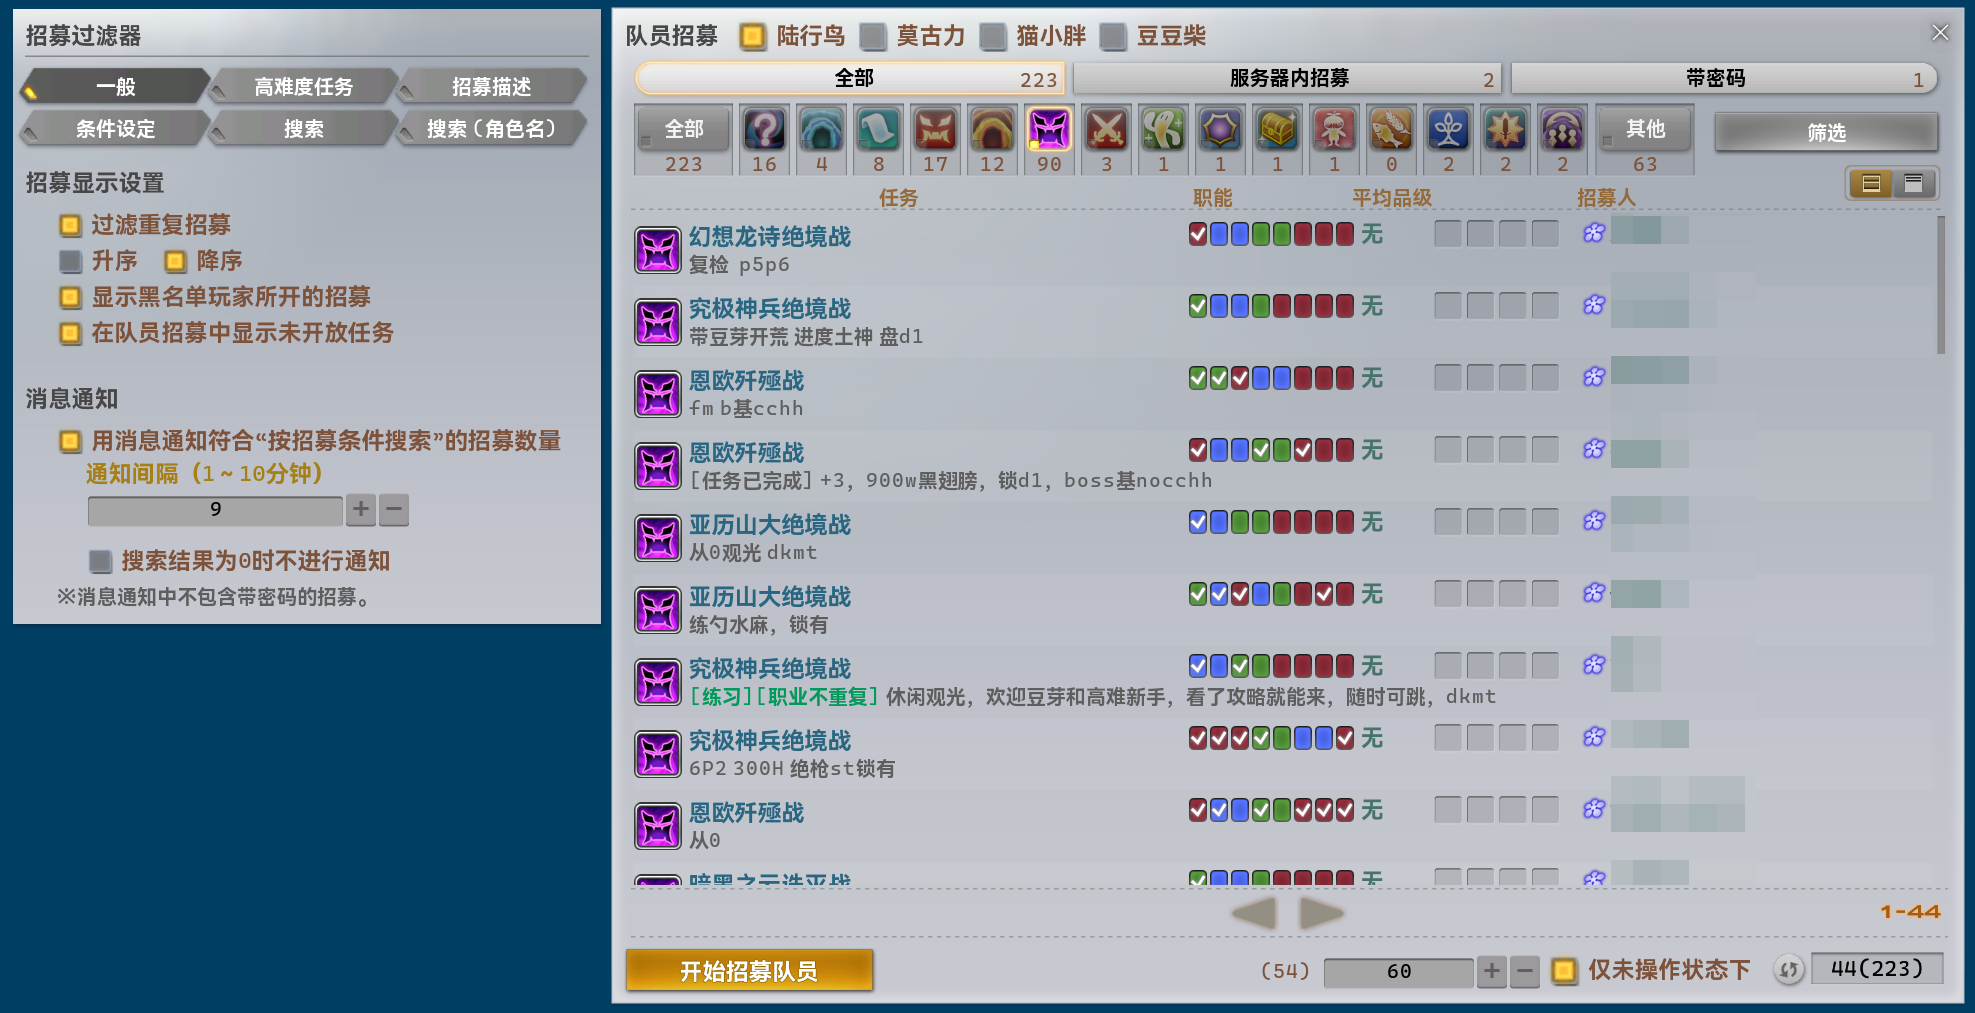The width and height of the screenshot is (1975, 1013).
Task: Open the 条件设定 filter tab
Action: [116, 129]
